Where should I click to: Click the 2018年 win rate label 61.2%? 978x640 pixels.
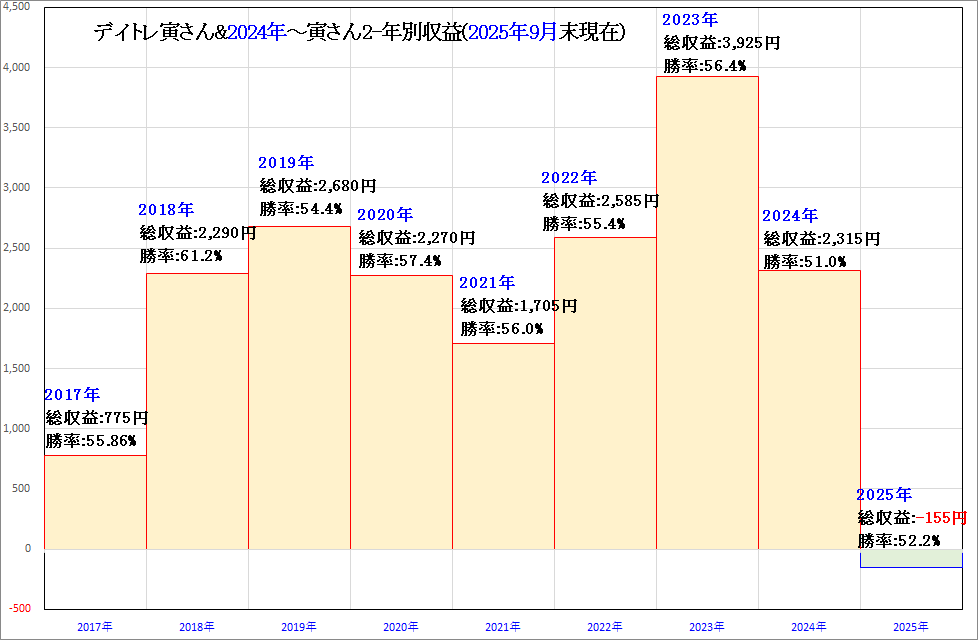pyautogui.click(x=181, y=256)
